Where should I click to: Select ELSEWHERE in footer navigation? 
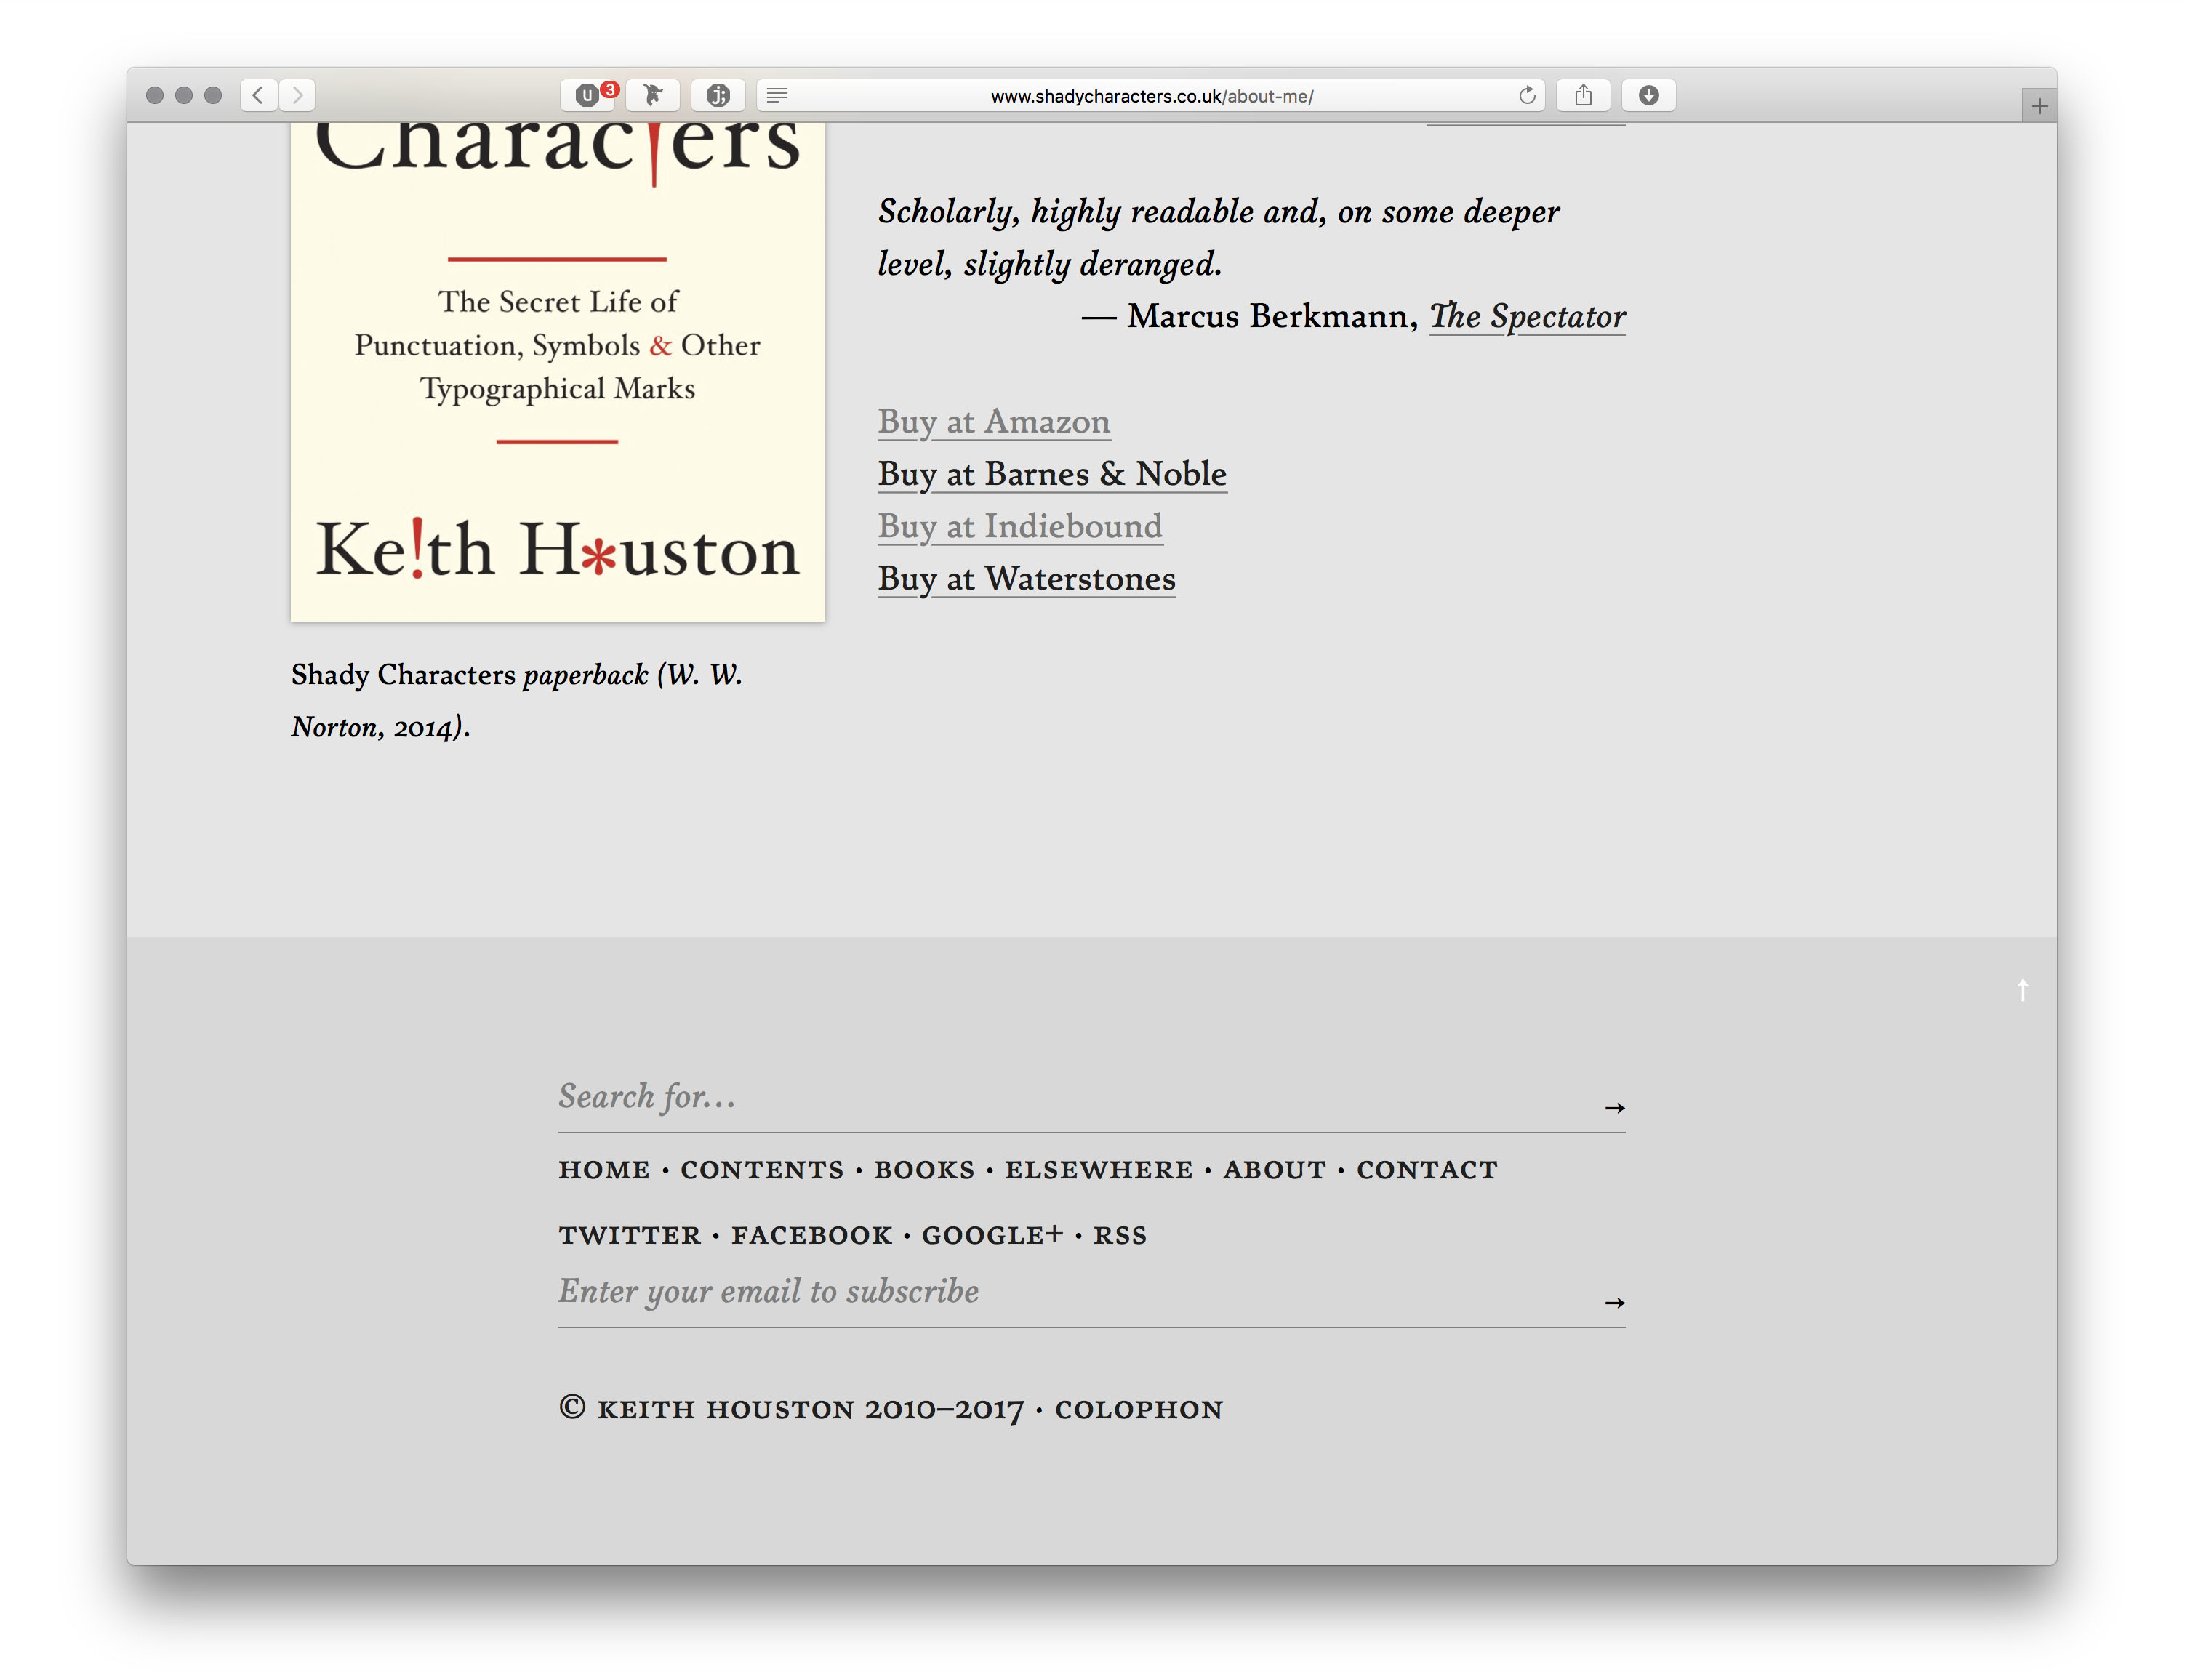click(x=1098, y=1170)
